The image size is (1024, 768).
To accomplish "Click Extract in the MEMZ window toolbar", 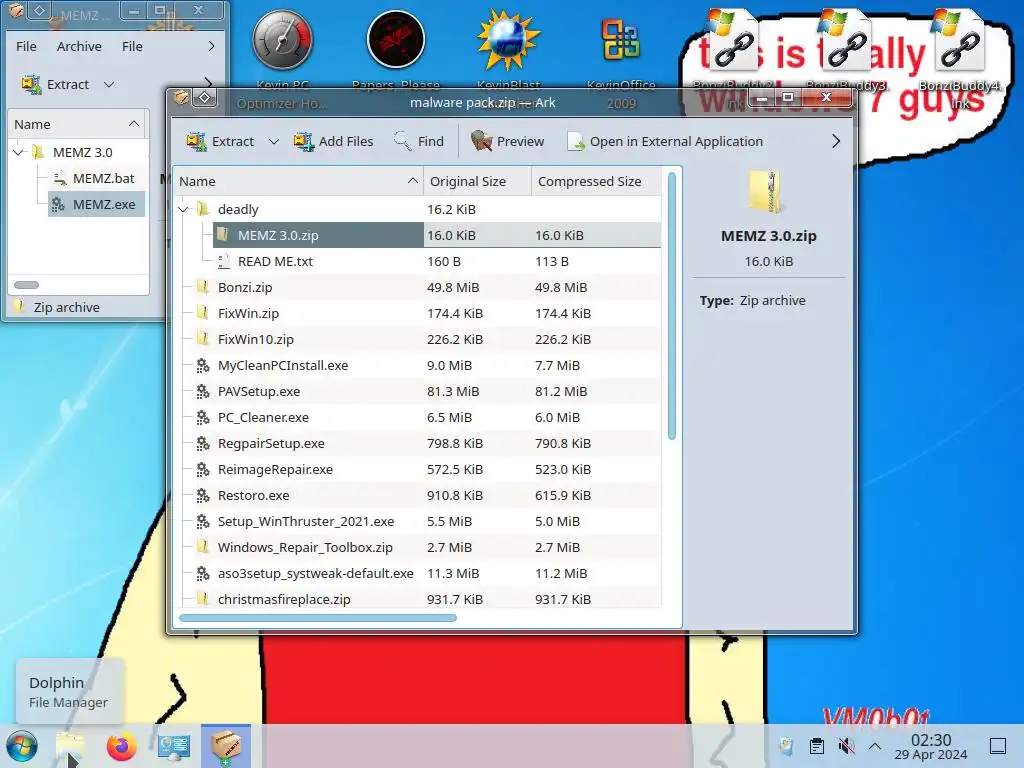I will pos(55,84).
